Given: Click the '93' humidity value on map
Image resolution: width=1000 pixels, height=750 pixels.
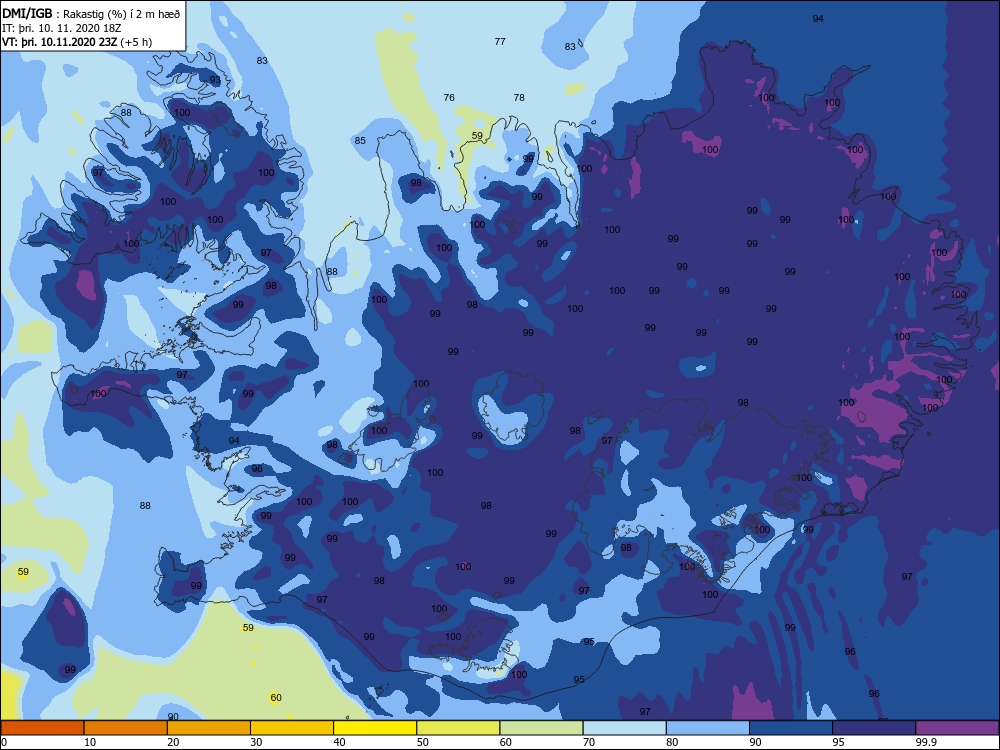Looking at the screenshot, I should click(215, 80).
